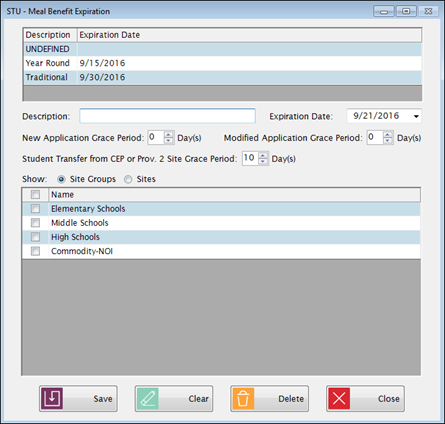Click the purple Save icon
The width and height of the screenshot is (445, 424).
(52, 398)
